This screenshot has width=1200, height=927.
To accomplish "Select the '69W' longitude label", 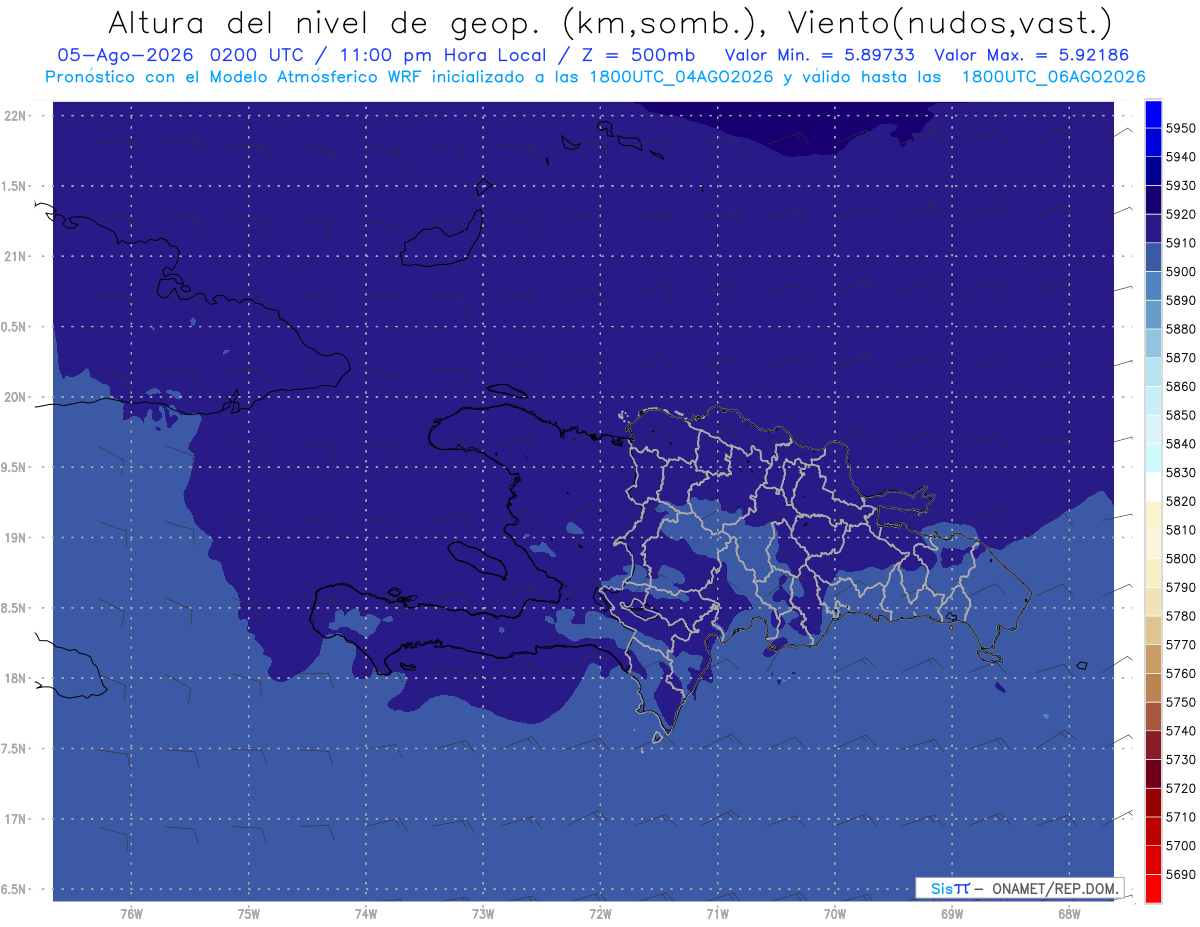I will click(951, 914).
